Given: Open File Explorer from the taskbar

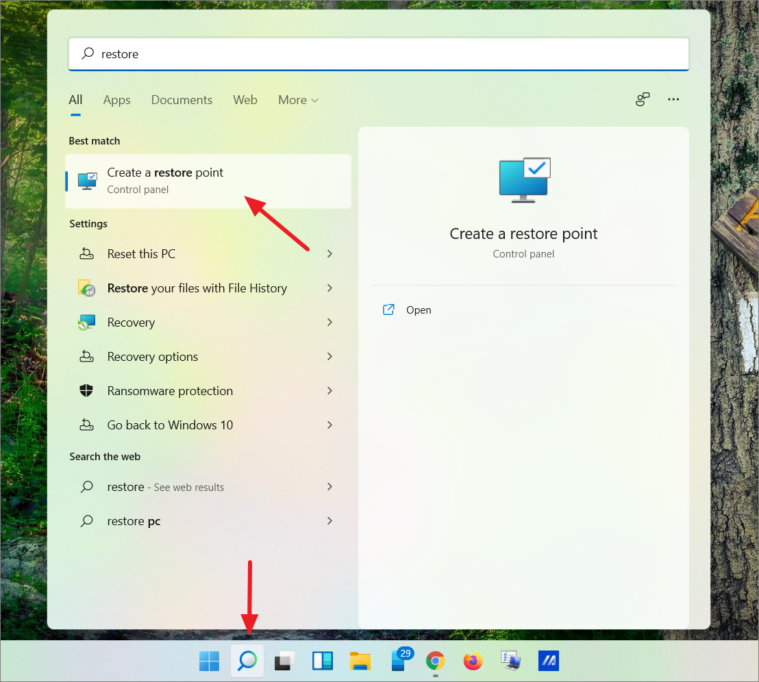Looking at the screenshot, I should (360, 661).
